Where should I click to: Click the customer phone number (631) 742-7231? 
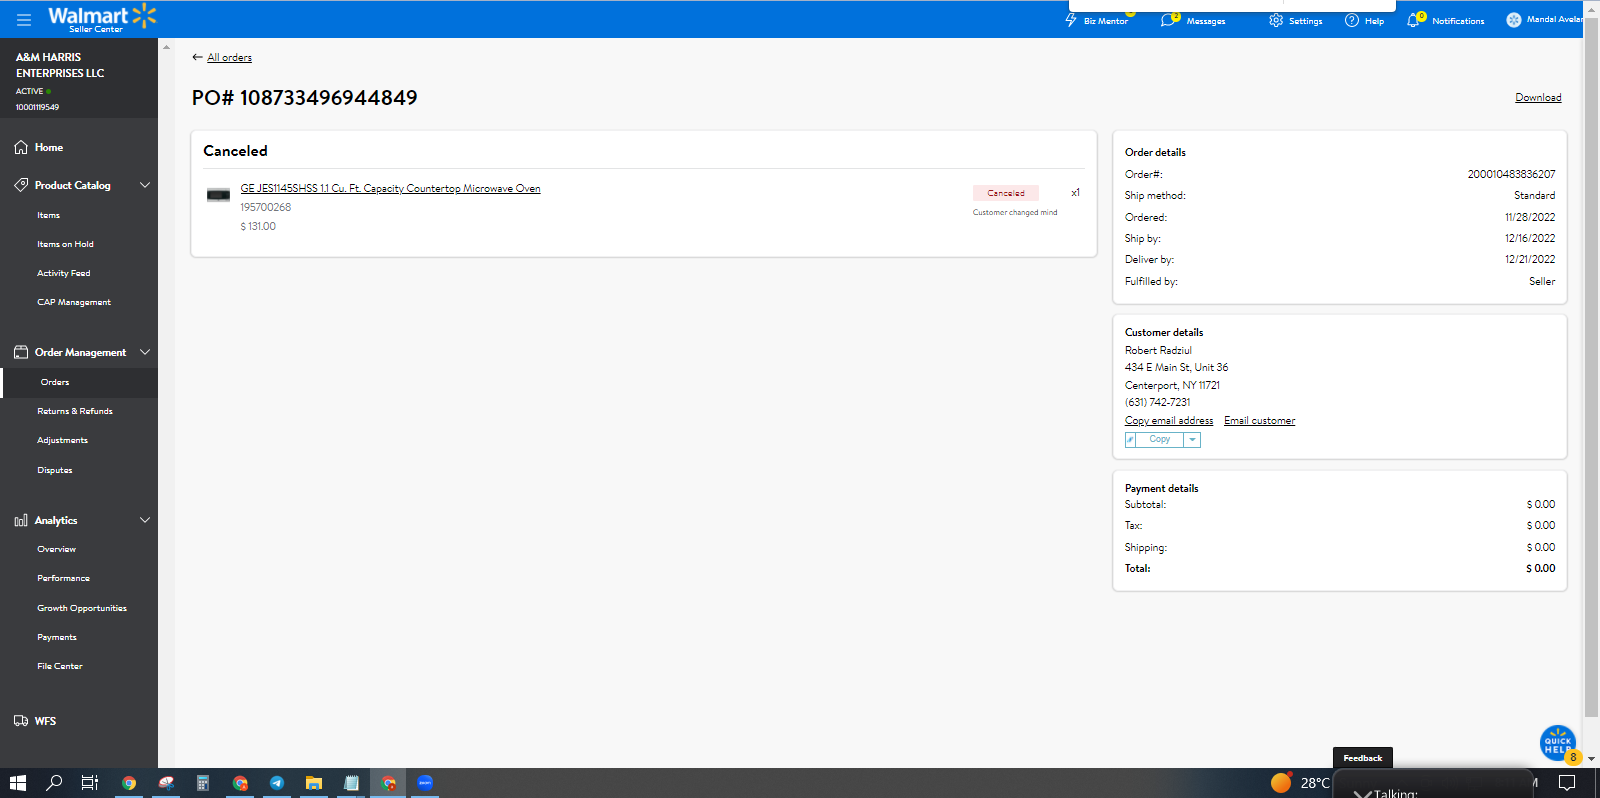1157,402
